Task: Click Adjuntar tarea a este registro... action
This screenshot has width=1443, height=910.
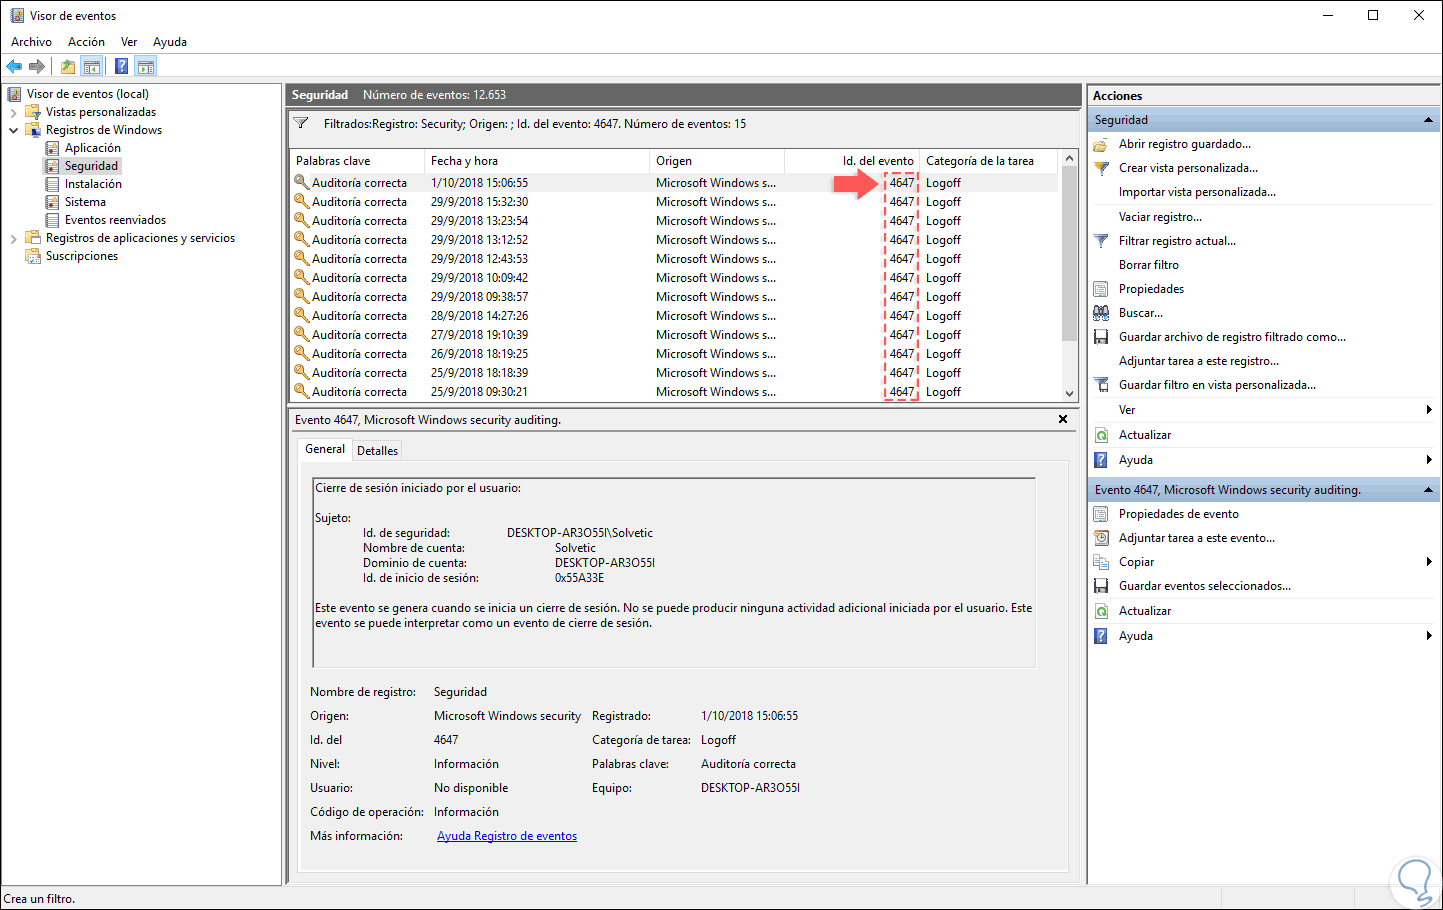Action: [x=1199, y=361]
